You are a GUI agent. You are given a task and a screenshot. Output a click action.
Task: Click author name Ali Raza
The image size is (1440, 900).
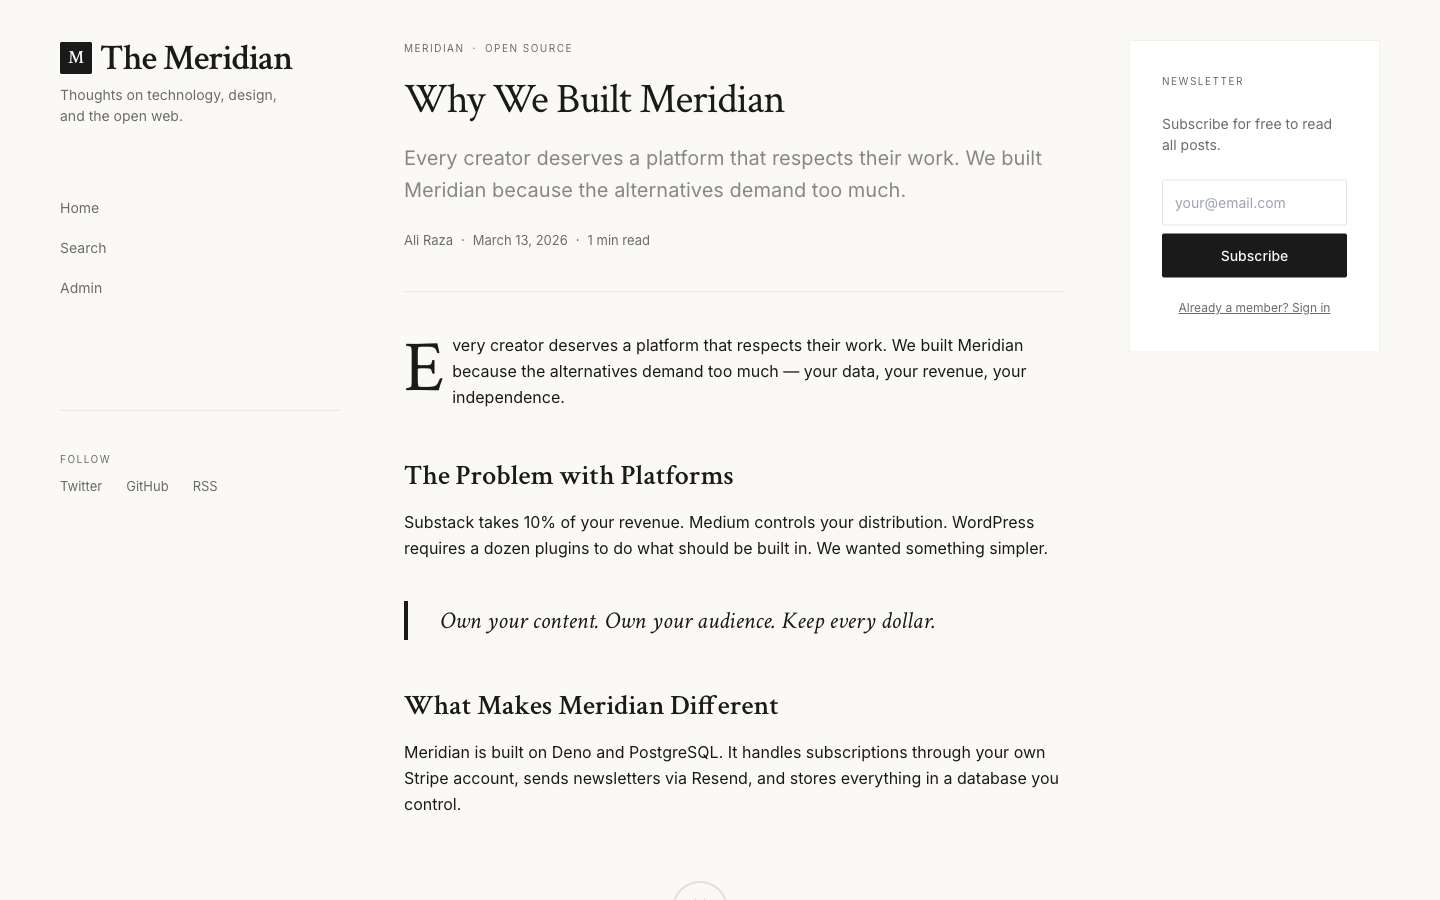point(428,240)
